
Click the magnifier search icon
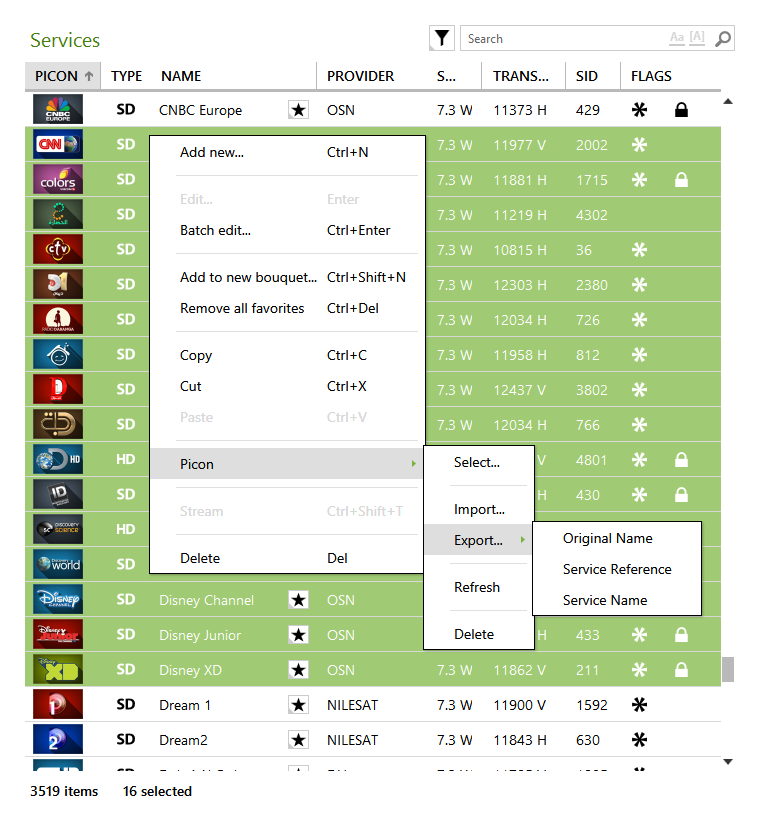[x=723, y=39]
